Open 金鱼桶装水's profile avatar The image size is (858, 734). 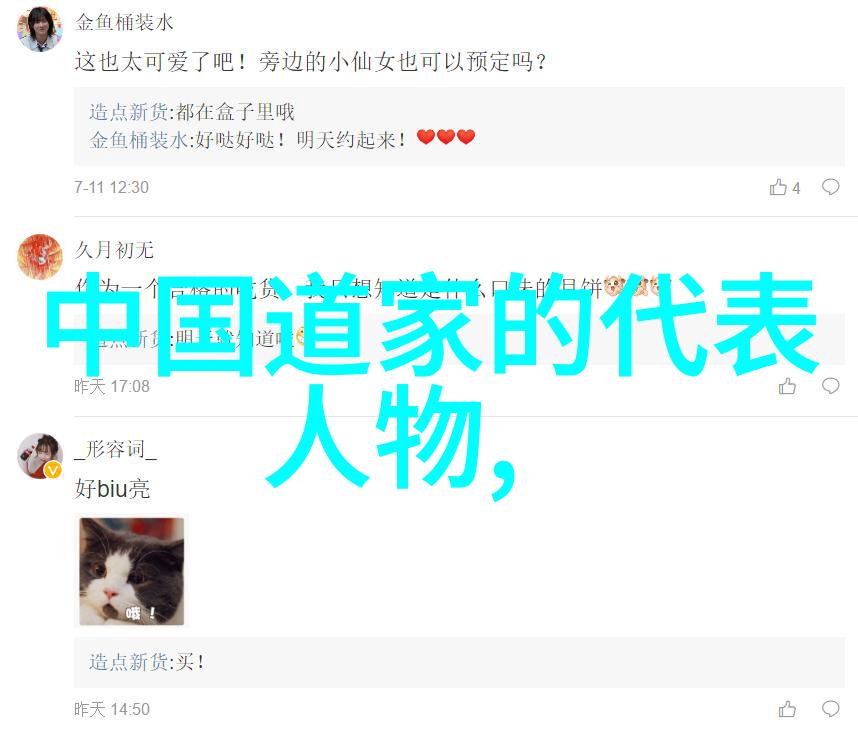click(x=39, y=29)
